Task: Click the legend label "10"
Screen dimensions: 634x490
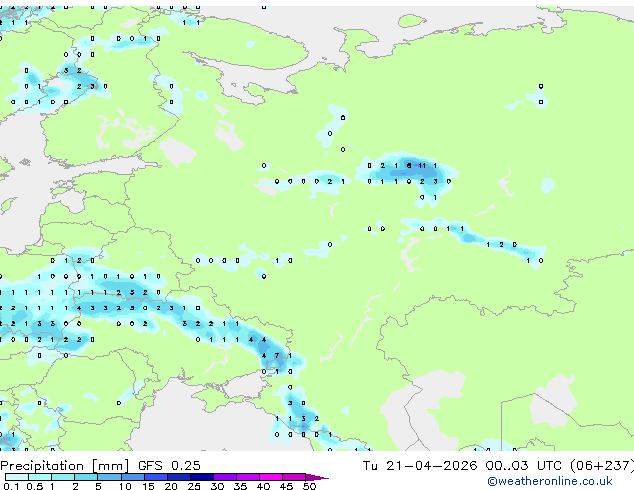Action: pyautogui.click(x=125, y=486)
